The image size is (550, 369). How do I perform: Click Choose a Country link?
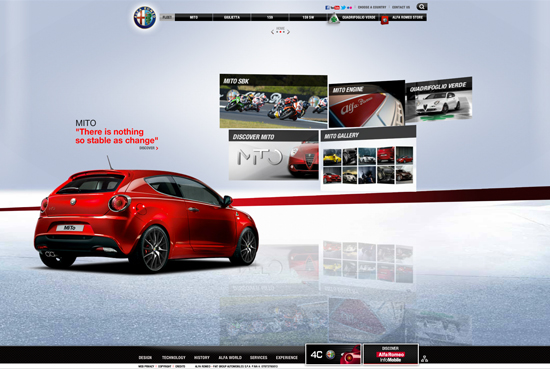372,7
